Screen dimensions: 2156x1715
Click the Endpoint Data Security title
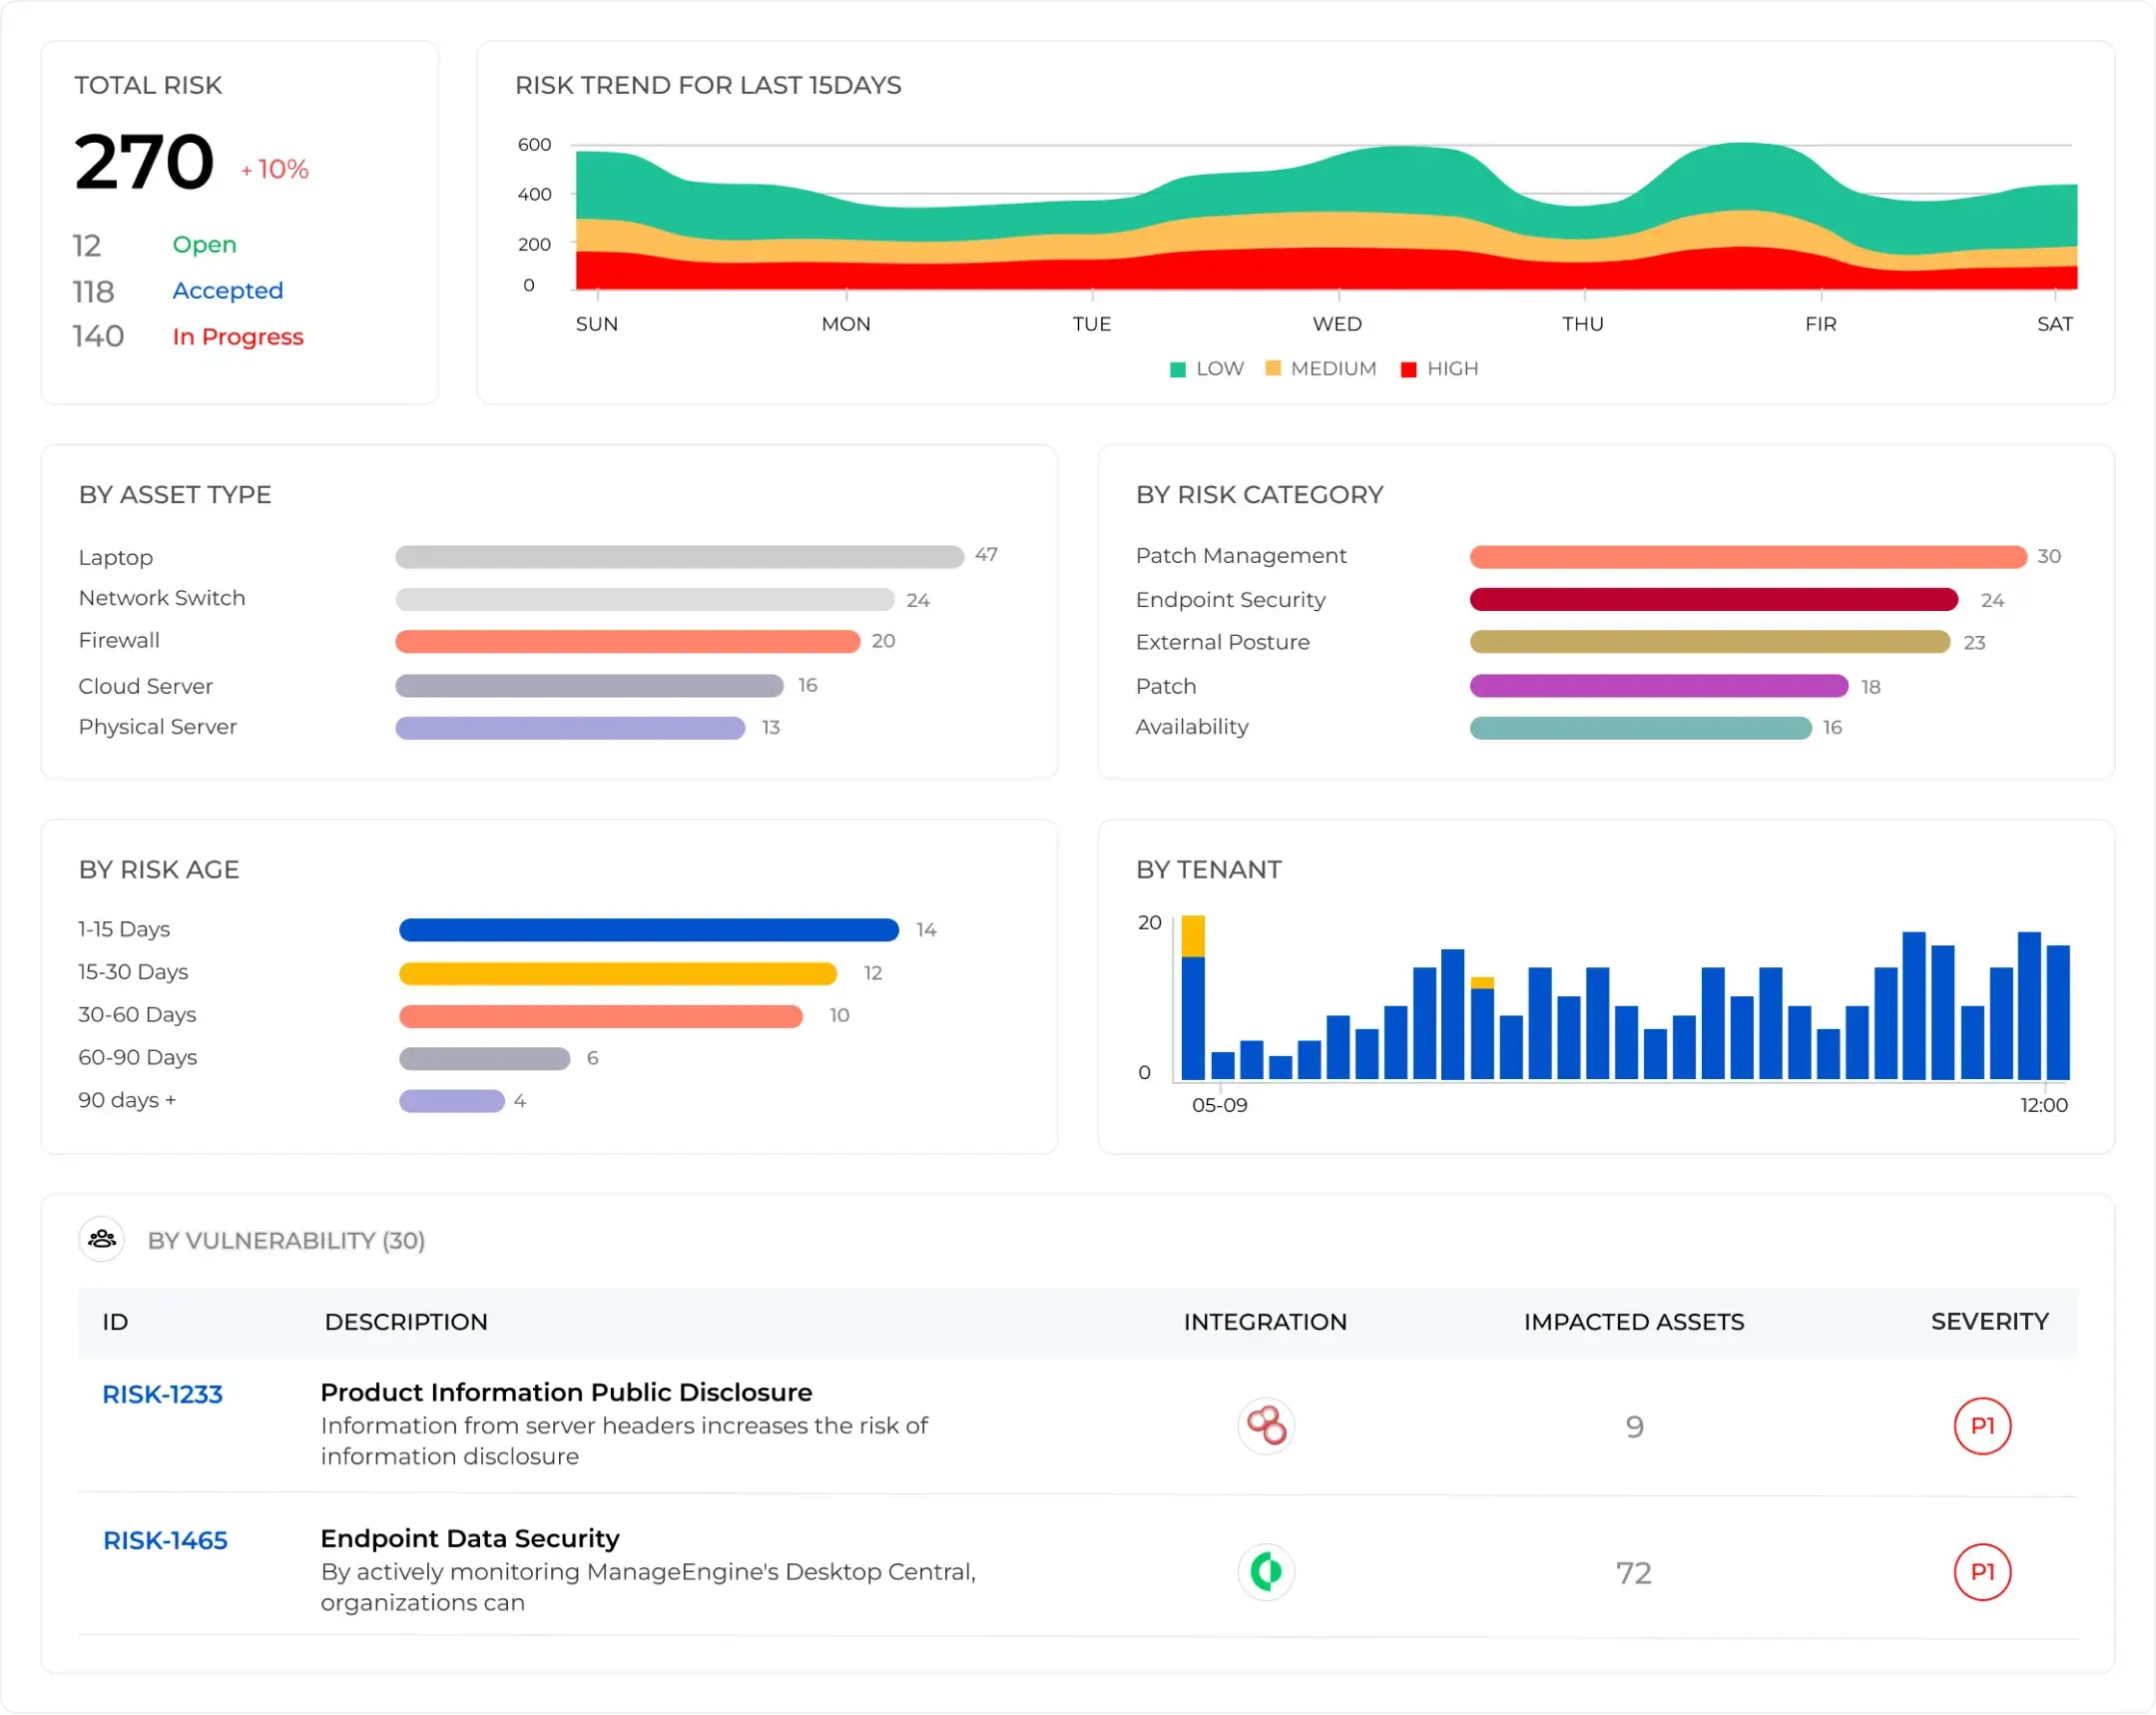tap(470, 1538)
